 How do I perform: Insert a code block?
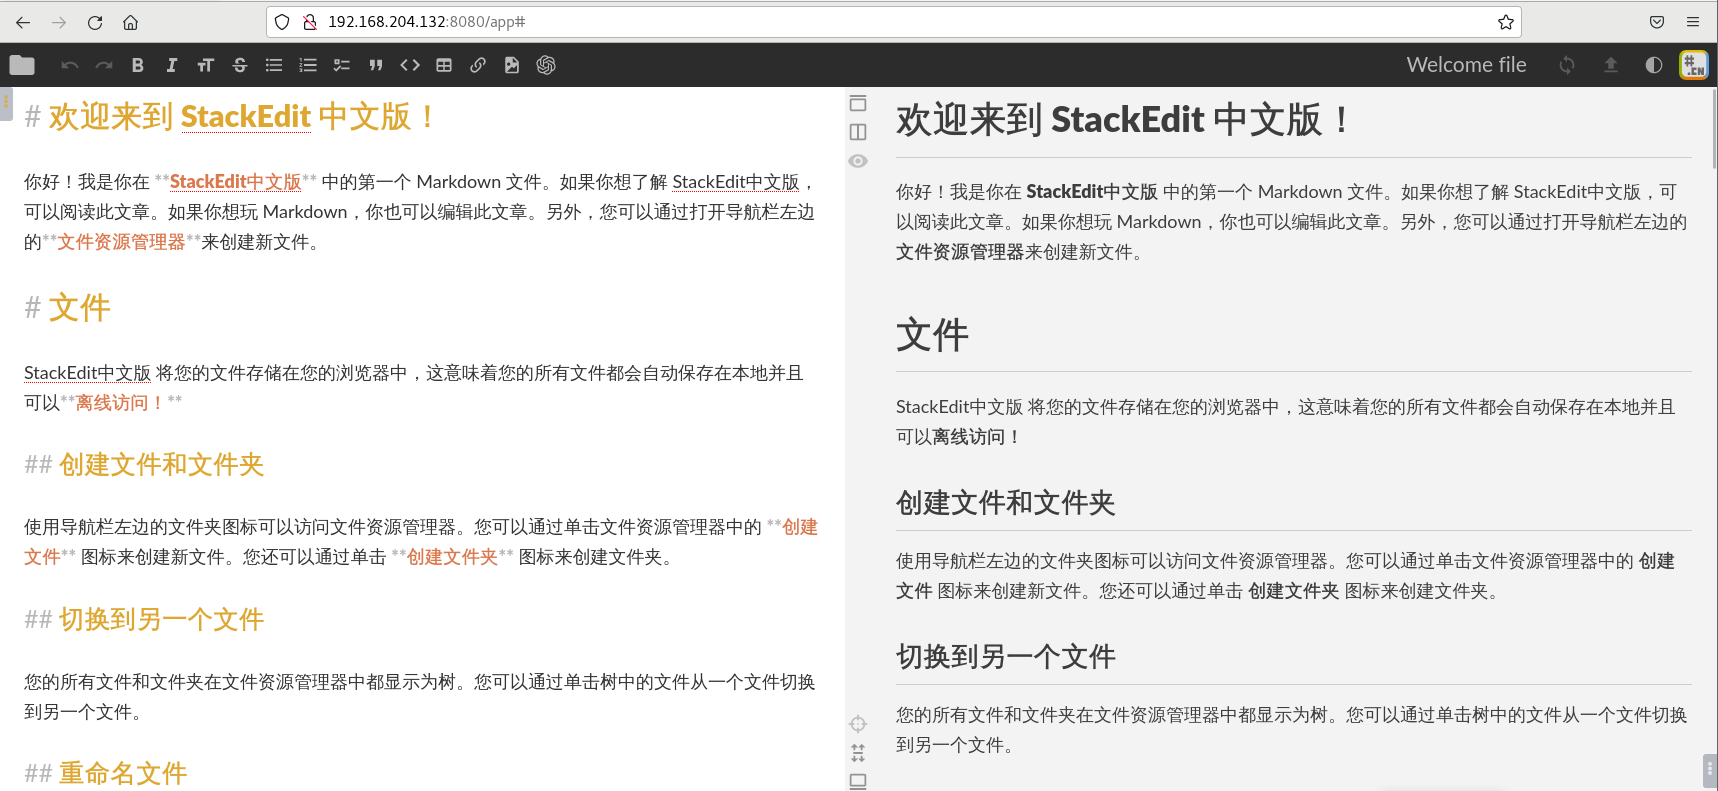click(410, 65)
